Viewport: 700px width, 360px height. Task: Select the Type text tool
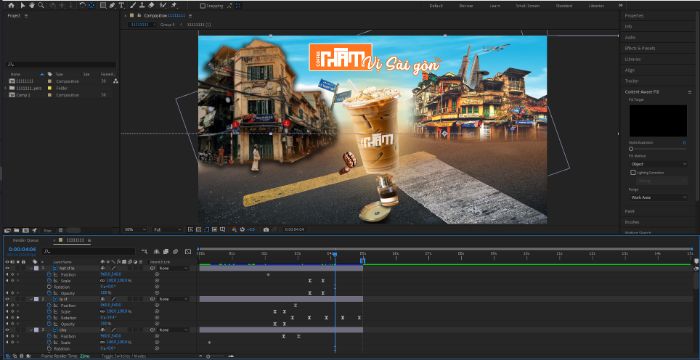click(x=121, y=5)
